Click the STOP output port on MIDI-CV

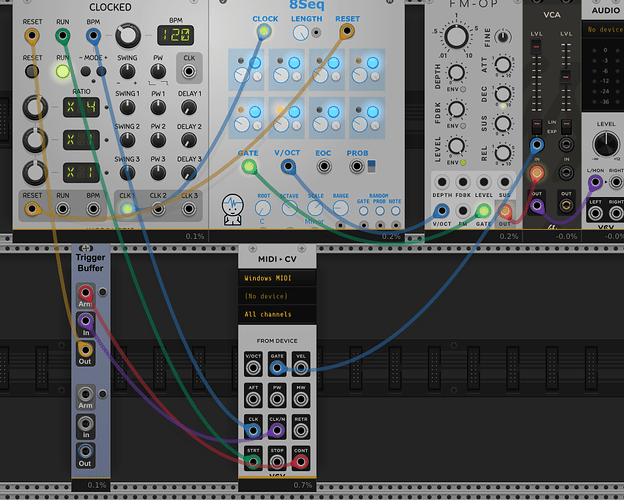click(277, 459)
